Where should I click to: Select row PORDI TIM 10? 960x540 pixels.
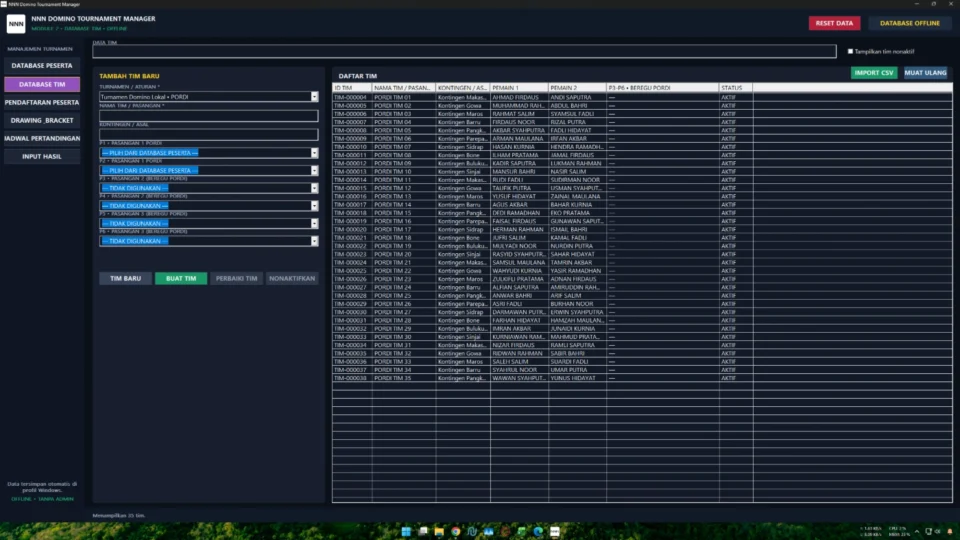coord(642,171)
